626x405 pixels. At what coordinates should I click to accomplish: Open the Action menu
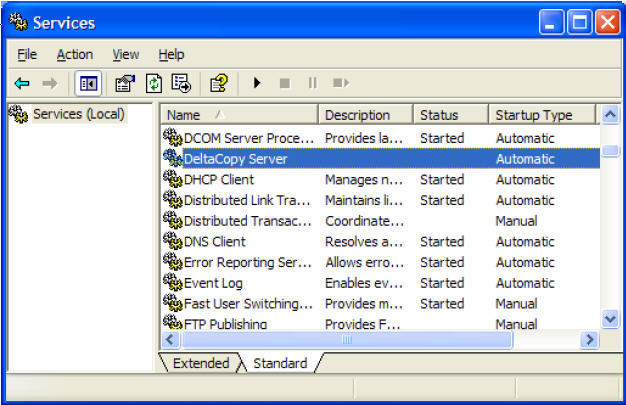pyautogui.click(x=75, y=54)
